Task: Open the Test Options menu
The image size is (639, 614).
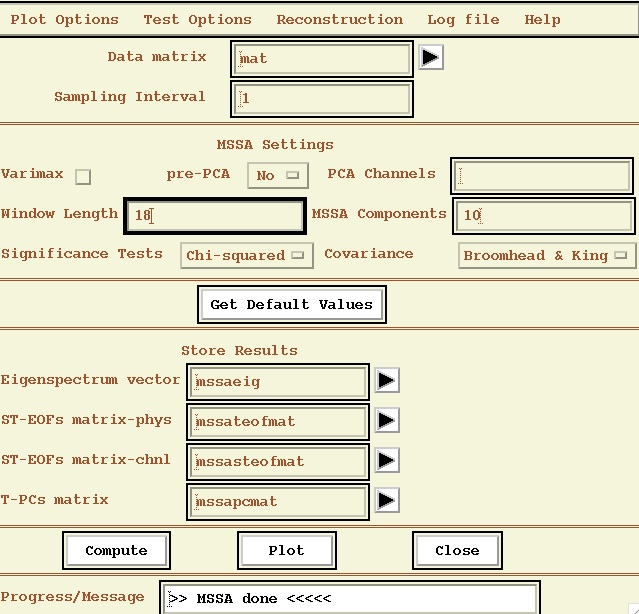Action: (197, 19)
